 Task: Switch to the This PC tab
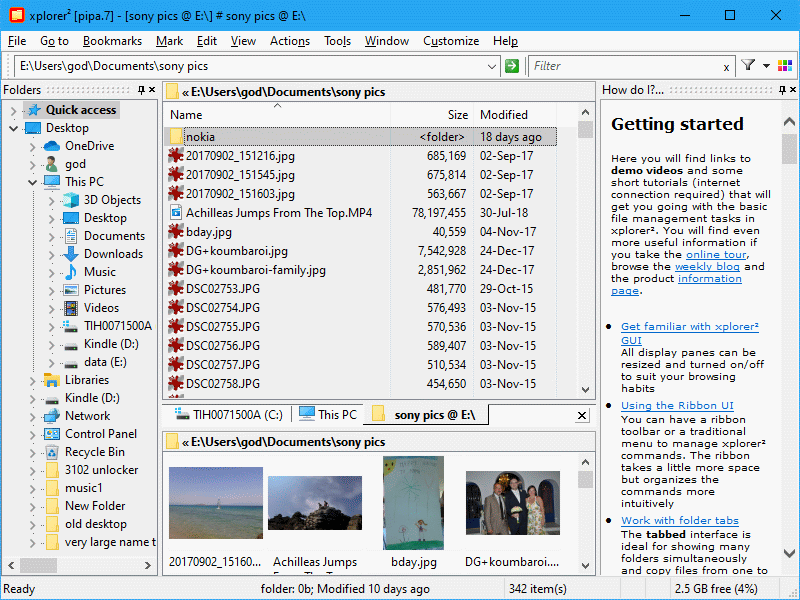click(x=328, y=415)
